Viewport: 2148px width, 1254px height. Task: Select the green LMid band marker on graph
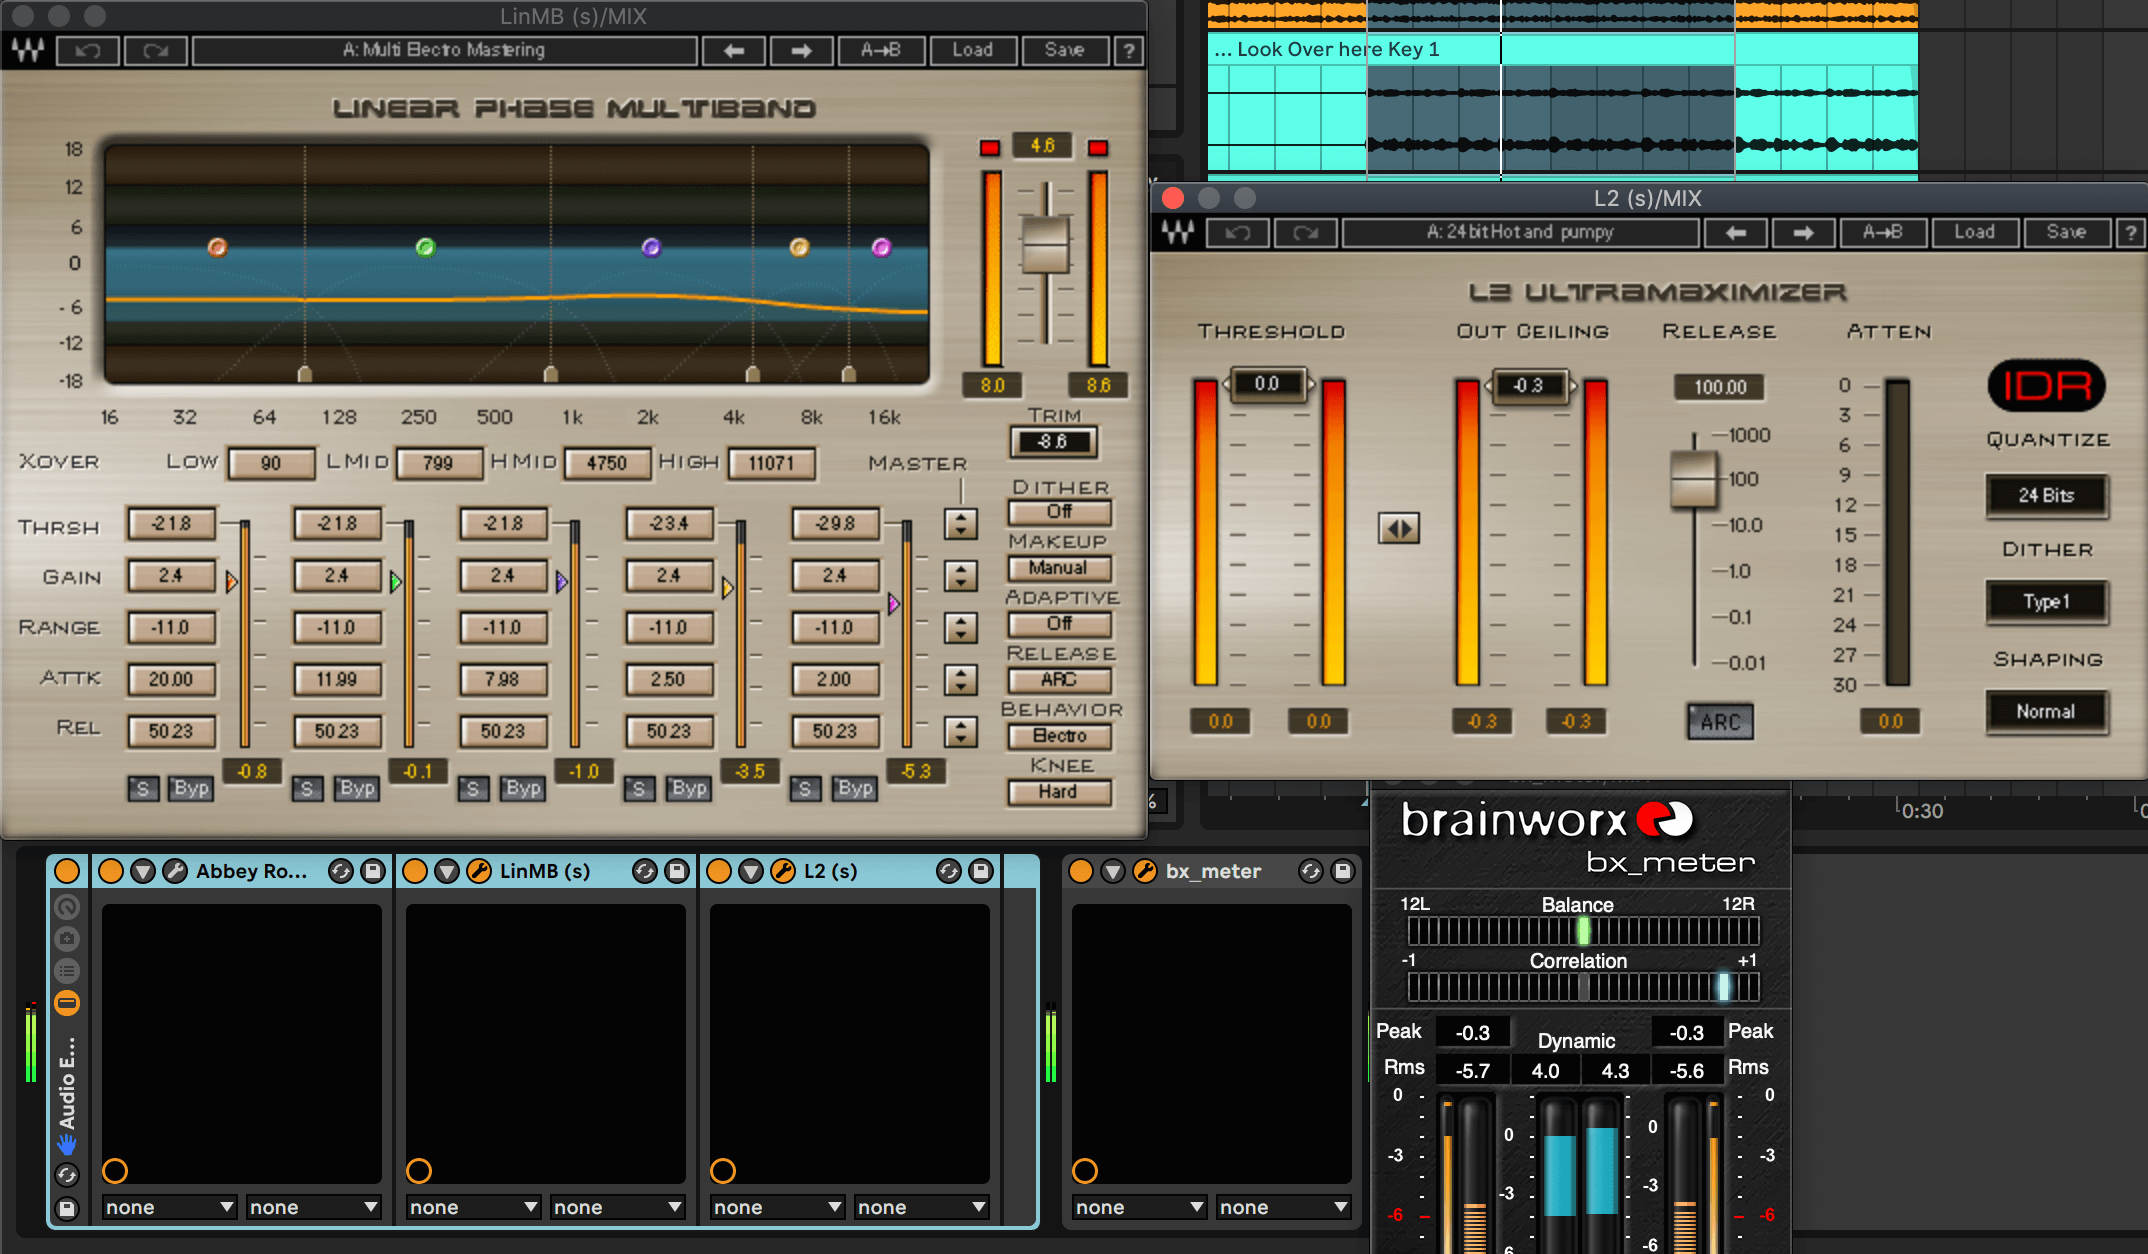point(425,247)
